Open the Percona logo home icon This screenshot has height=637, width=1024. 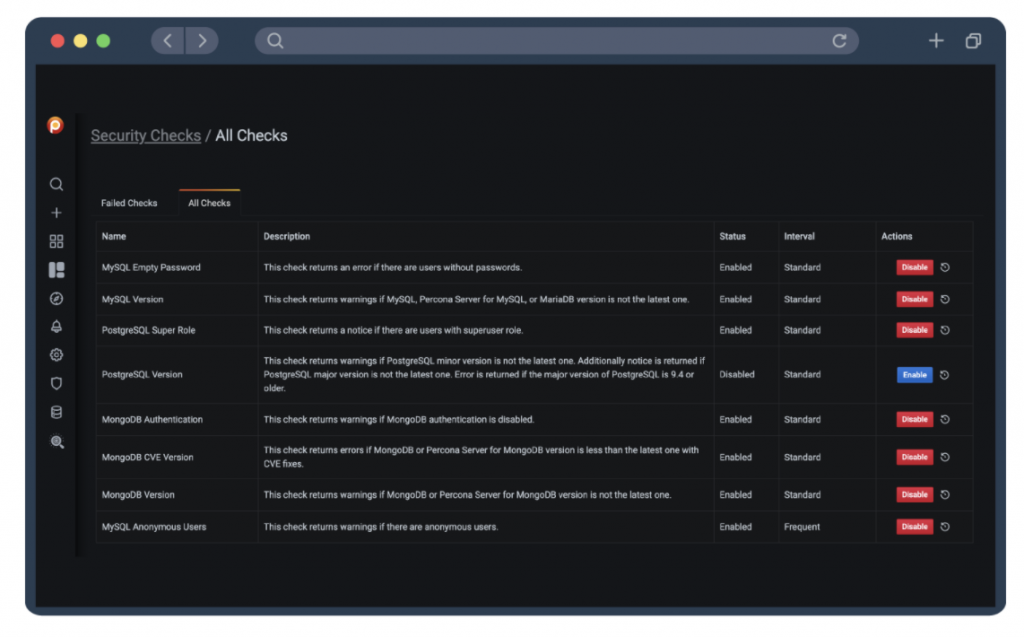pyautogui.click(x=56, y=125)
